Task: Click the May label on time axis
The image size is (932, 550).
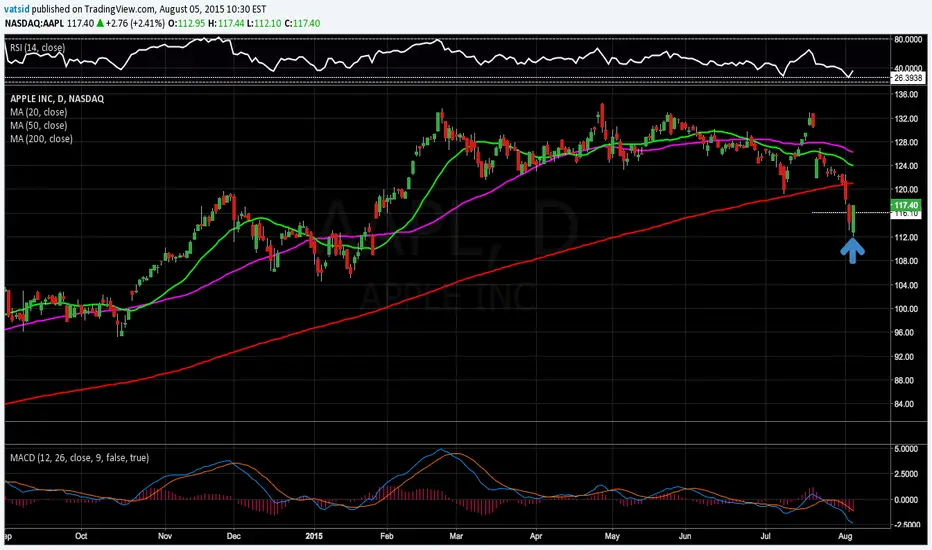Action: pyautogui.click(x=612, y=536)
